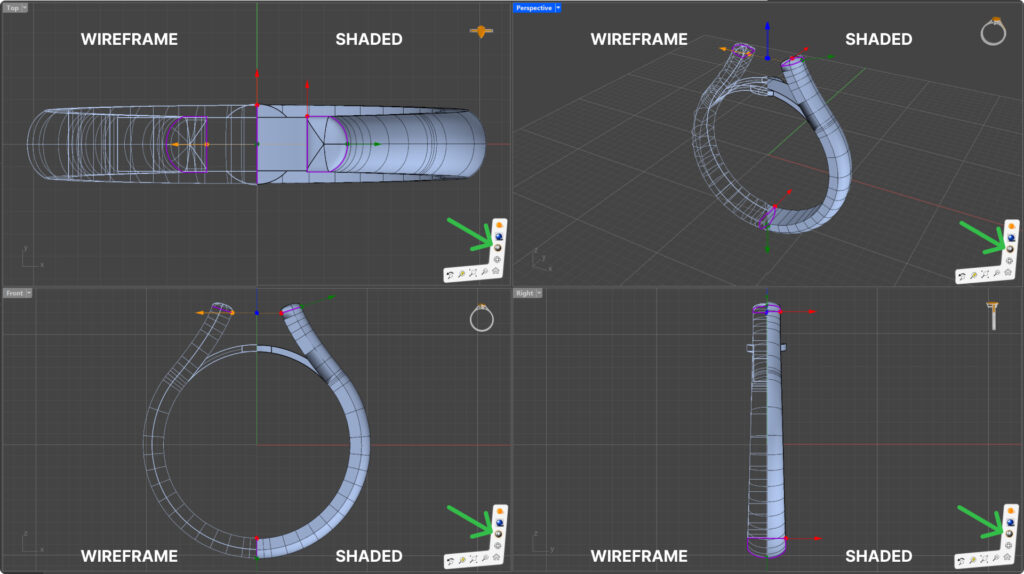Click the yellow pan icon in Top viewport toolbar
Viewport: 1024px width, 574px height.
[x=462, y=272]
